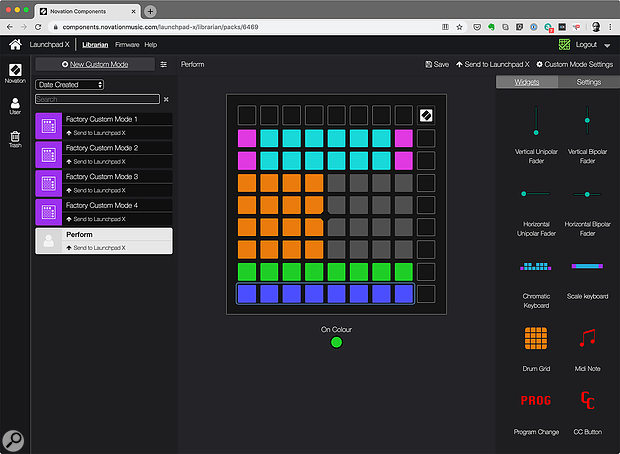Click the first blue pad in bottom row
This screenshot has width=620, height=454.
point(247,294)
